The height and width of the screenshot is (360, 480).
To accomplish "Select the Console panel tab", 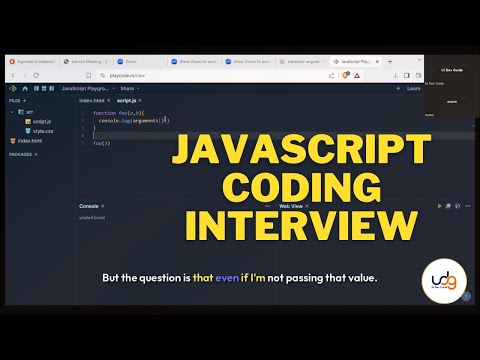I will pyautogui.click(x=89, y=206).
